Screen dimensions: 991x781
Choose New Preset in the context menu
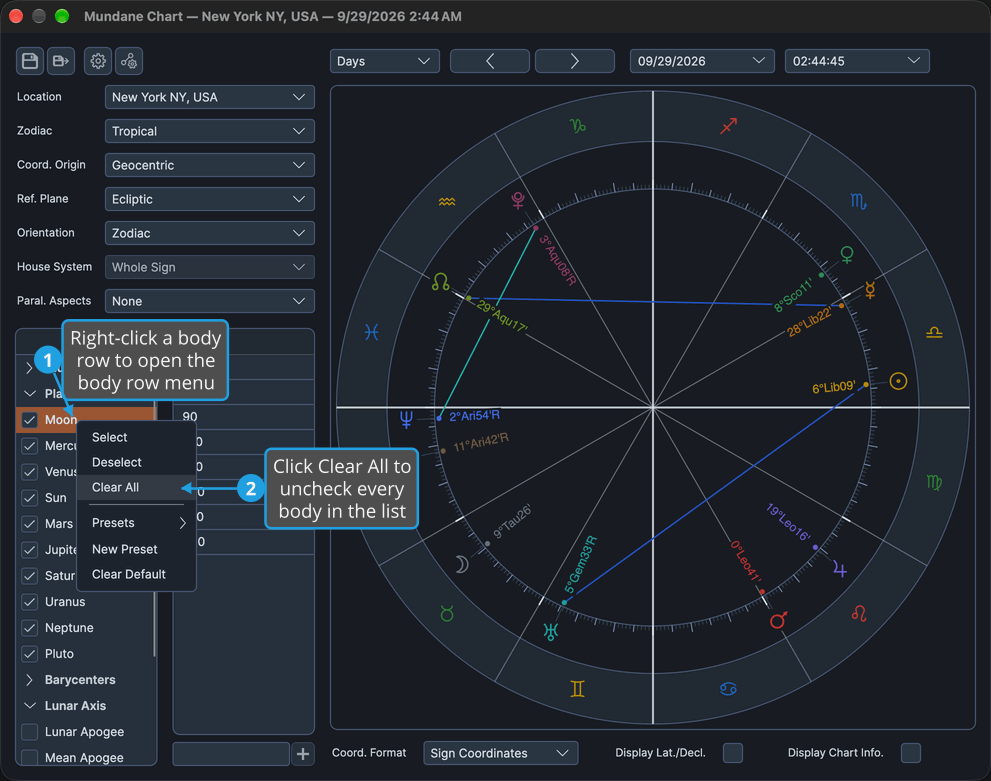(136, 549)
